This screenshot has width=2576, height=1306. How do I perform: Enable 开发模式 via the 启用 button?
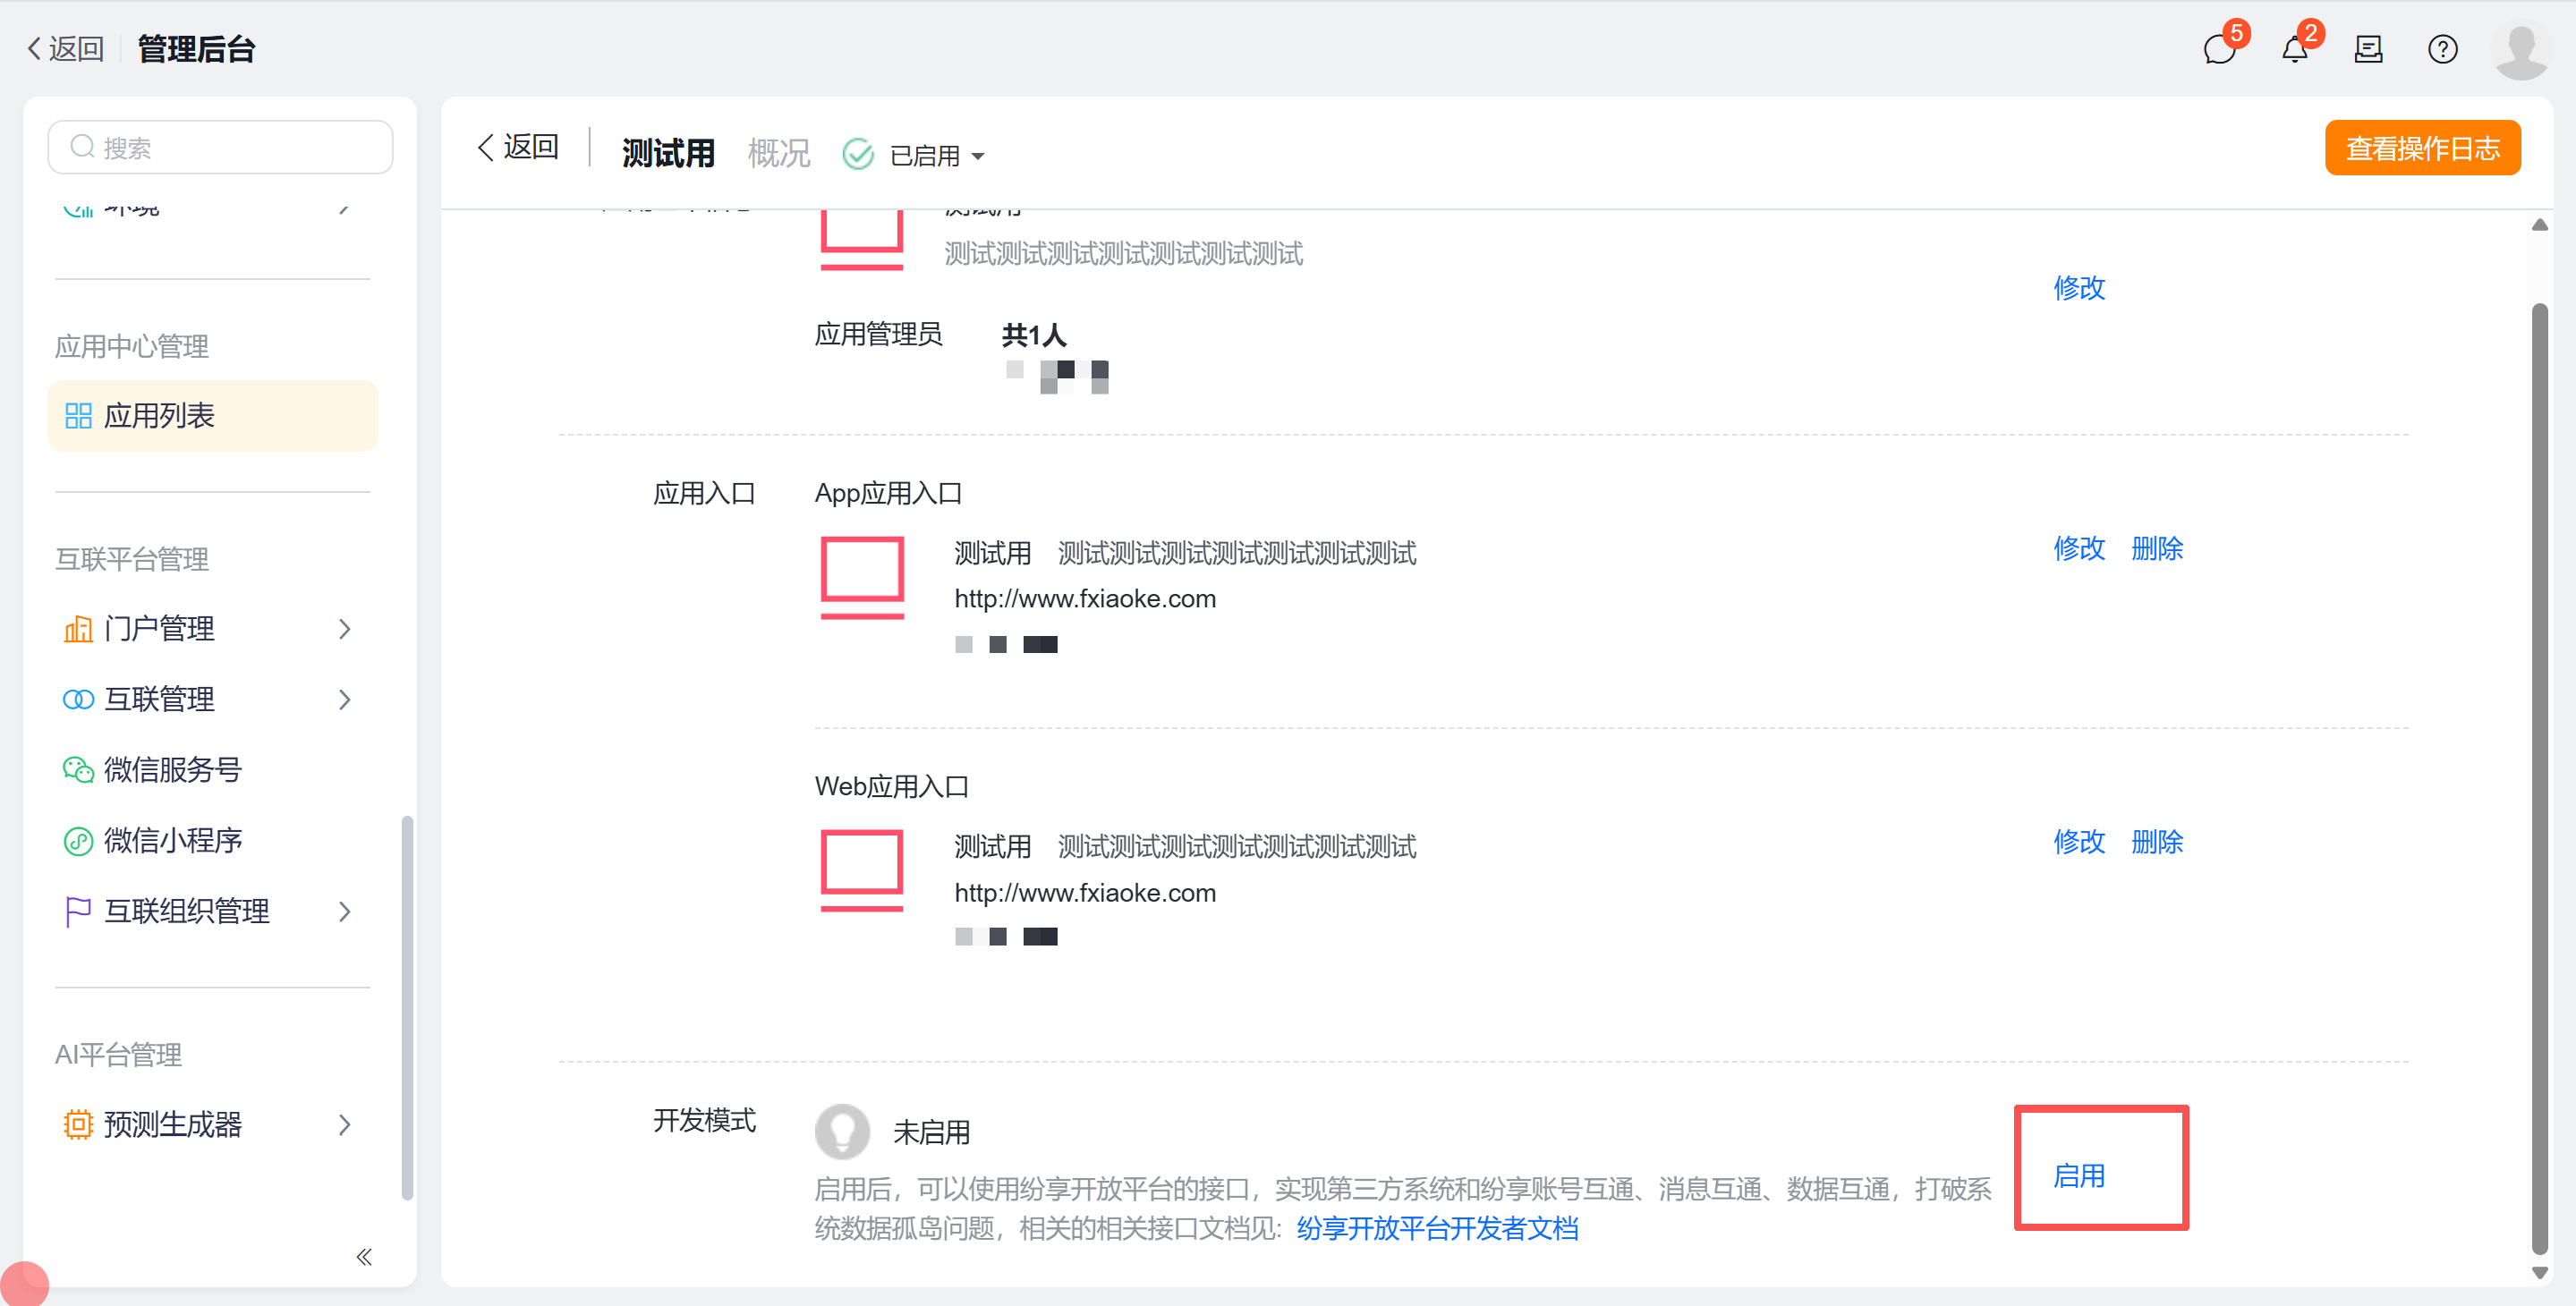pyautogui.click(x=2080, y=1175)
